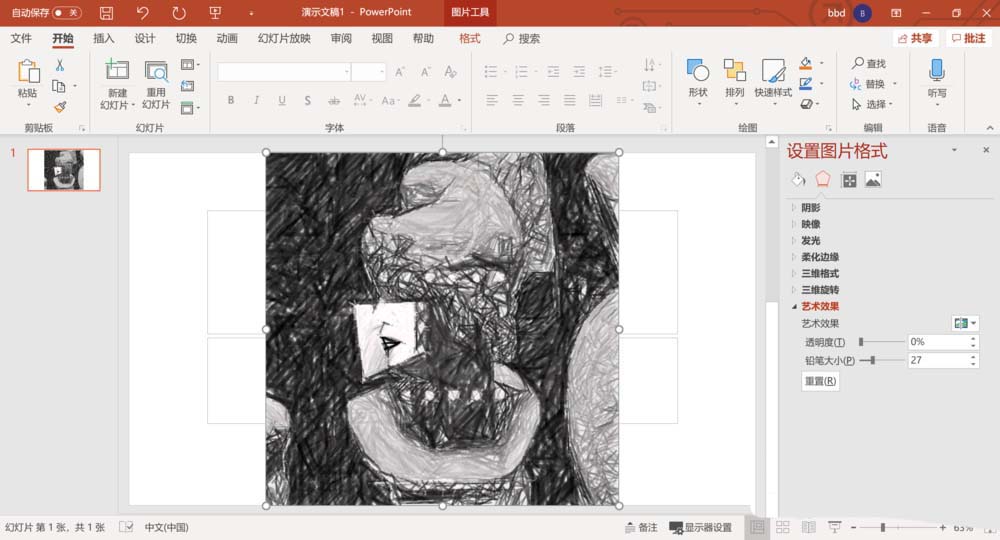Open the Animations ribbon tab

coord(227,39)
